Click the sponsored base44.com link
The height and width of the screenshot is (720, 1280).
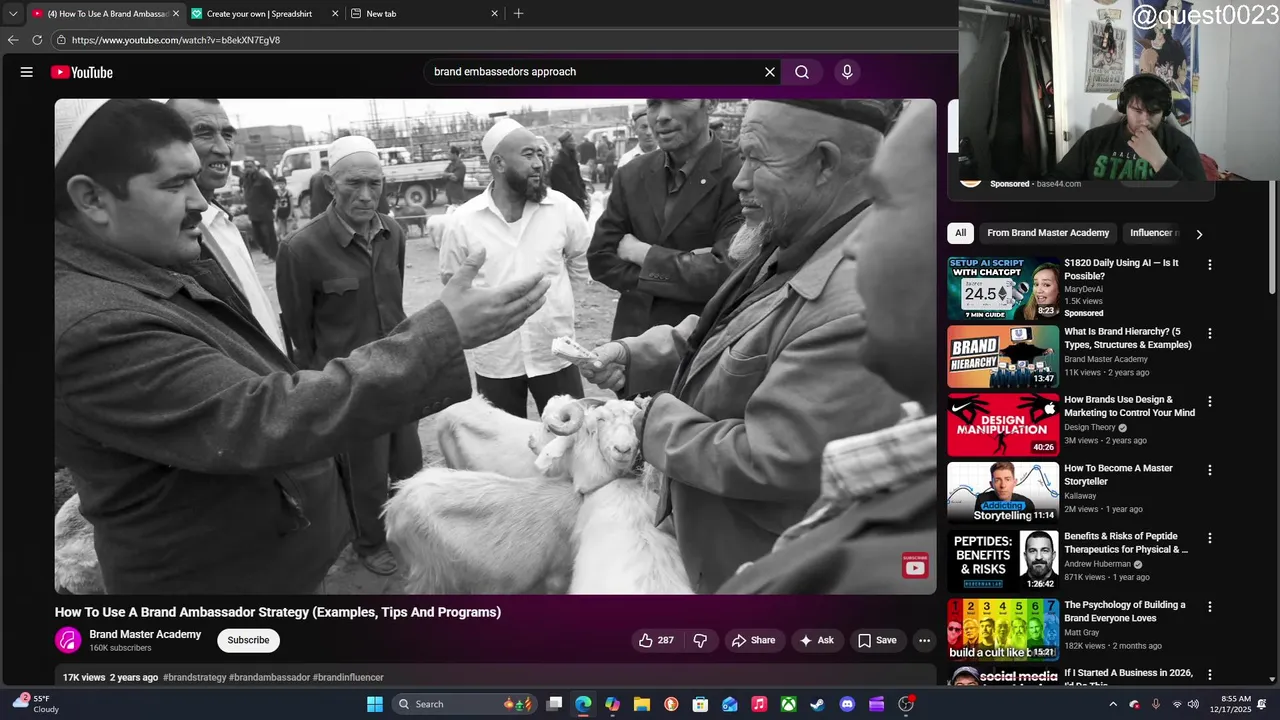coord(1059,184)
